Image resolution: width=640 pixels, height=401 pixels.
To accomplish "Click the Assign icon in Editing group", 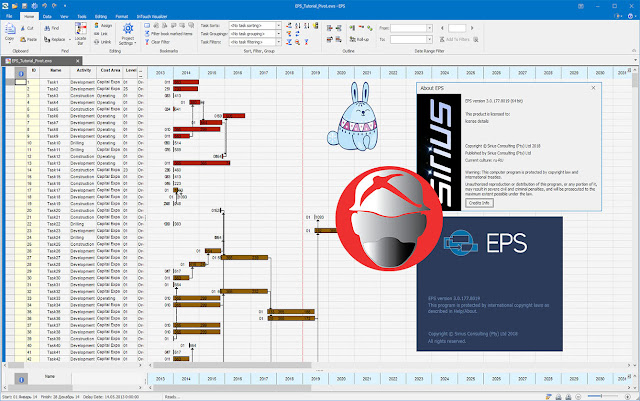I will (97, 25).
